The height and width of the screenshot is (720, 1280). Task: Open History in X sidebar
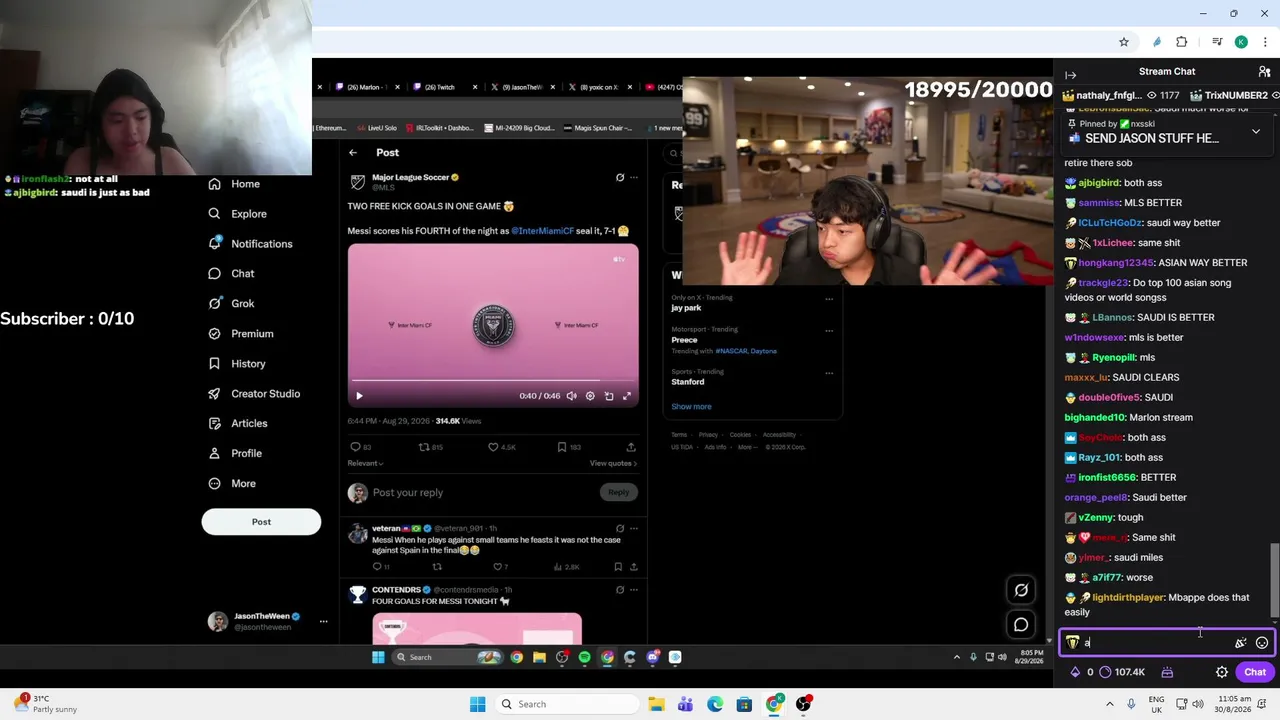(x=237, y=364)
